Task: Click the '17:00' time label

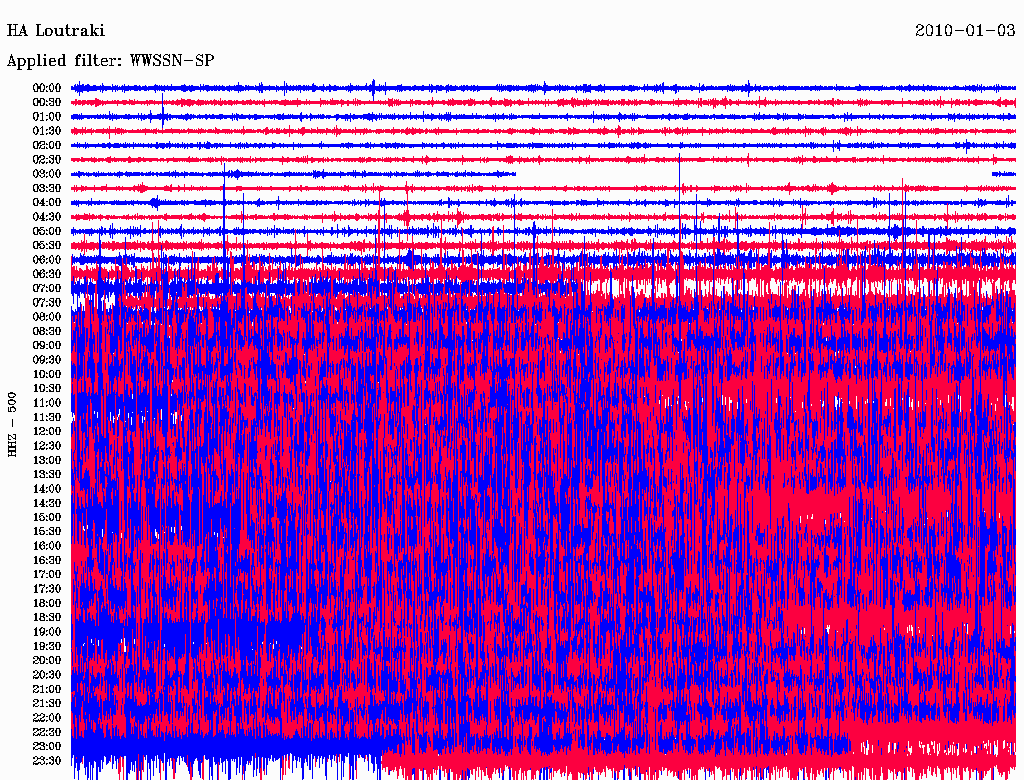Action: (47, 574)
